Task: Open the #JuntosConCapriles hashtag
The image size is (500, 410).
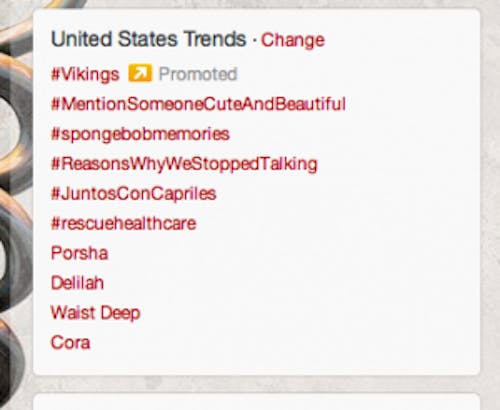Action: click(x=134, y=194)
